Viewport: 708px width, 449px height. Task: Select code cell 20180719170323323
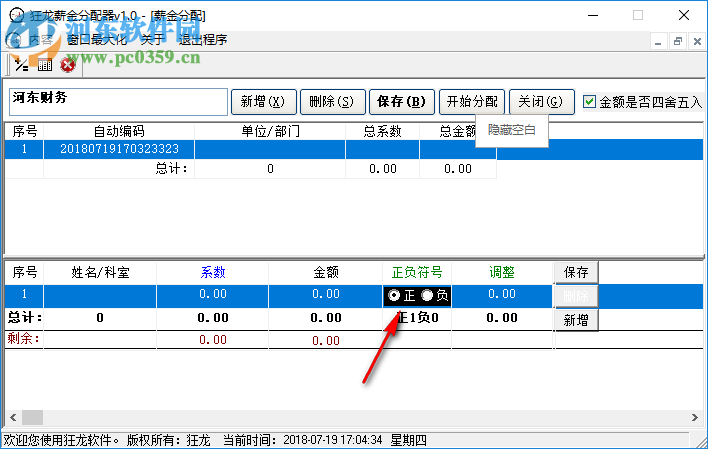tap(119, 149)
